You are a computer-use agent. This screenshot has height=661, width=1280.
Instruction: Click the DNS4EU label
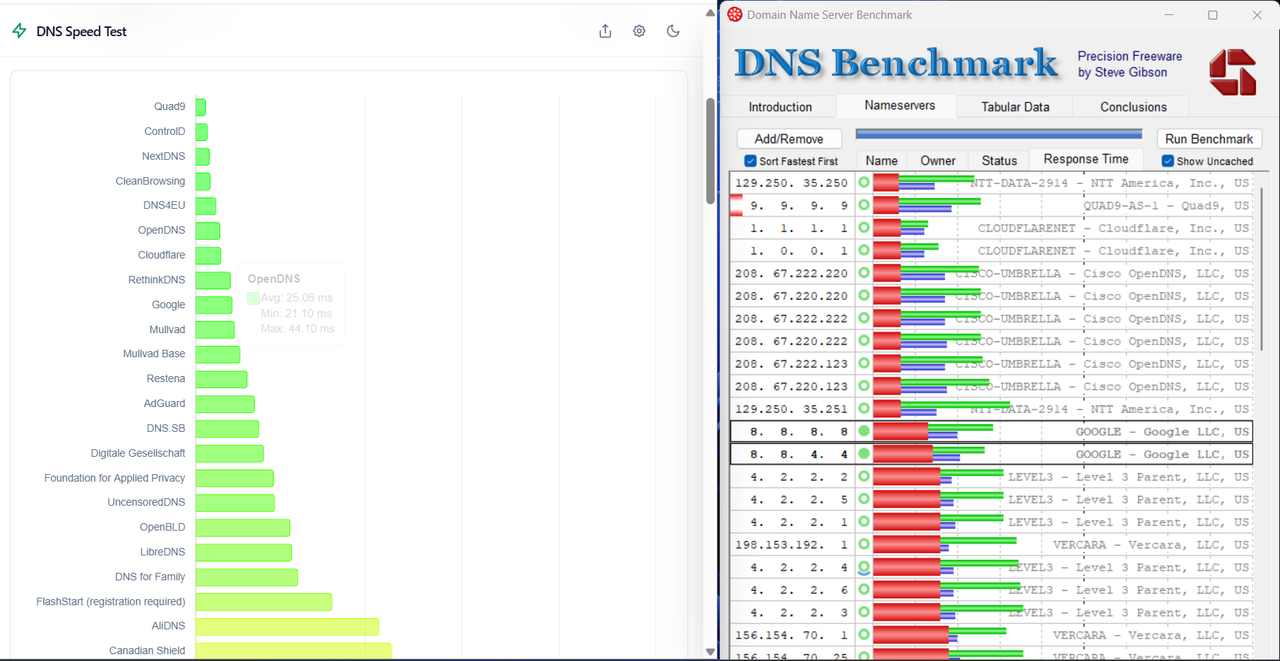coord(164,205)
